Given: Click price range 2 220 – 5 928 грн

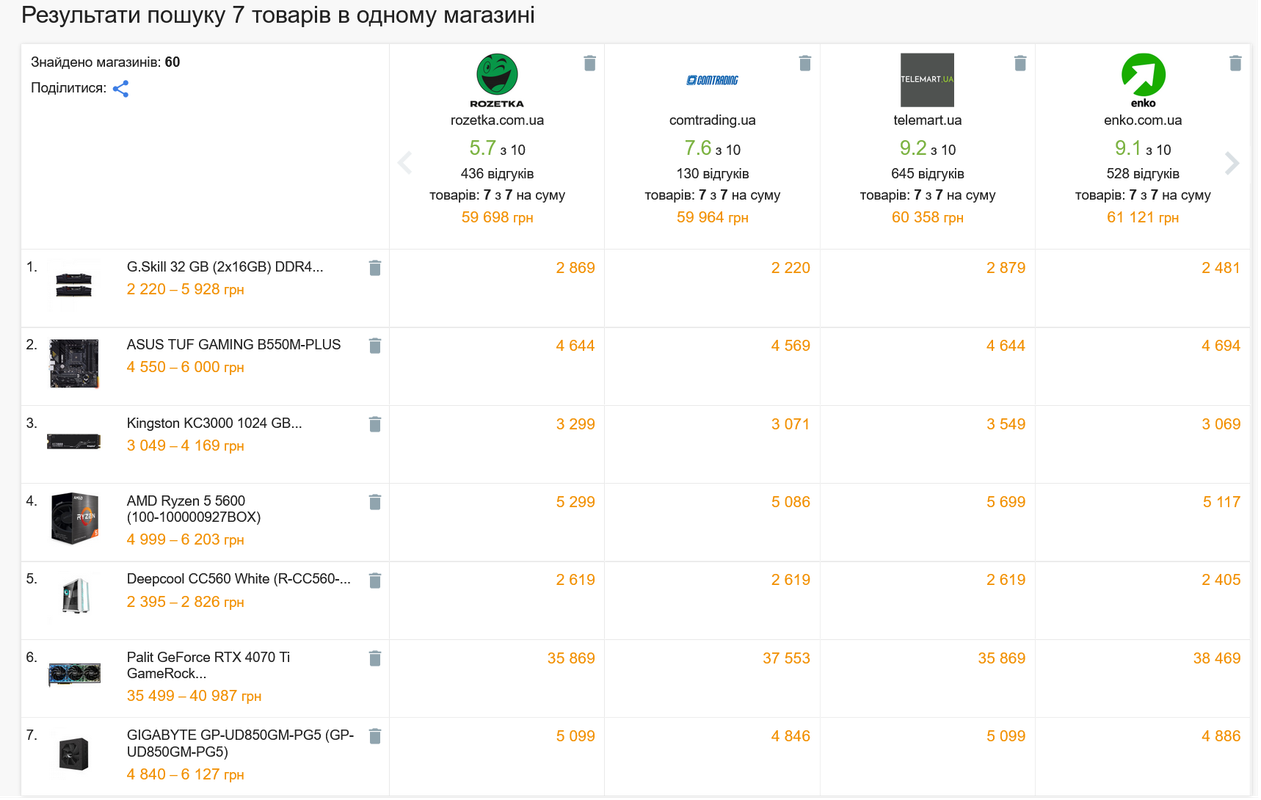Looking at the screenshot, I should click(x=185, y=289).
